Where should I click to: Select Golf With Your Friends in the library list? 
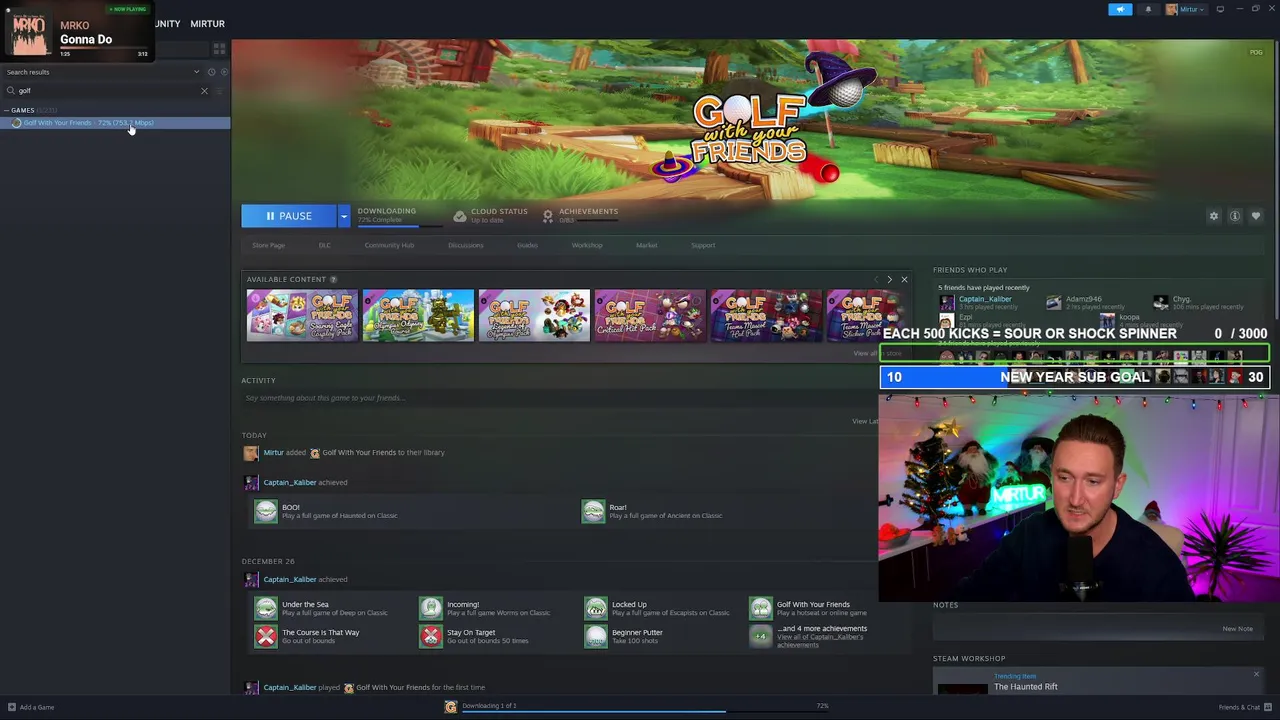(115, 123)
